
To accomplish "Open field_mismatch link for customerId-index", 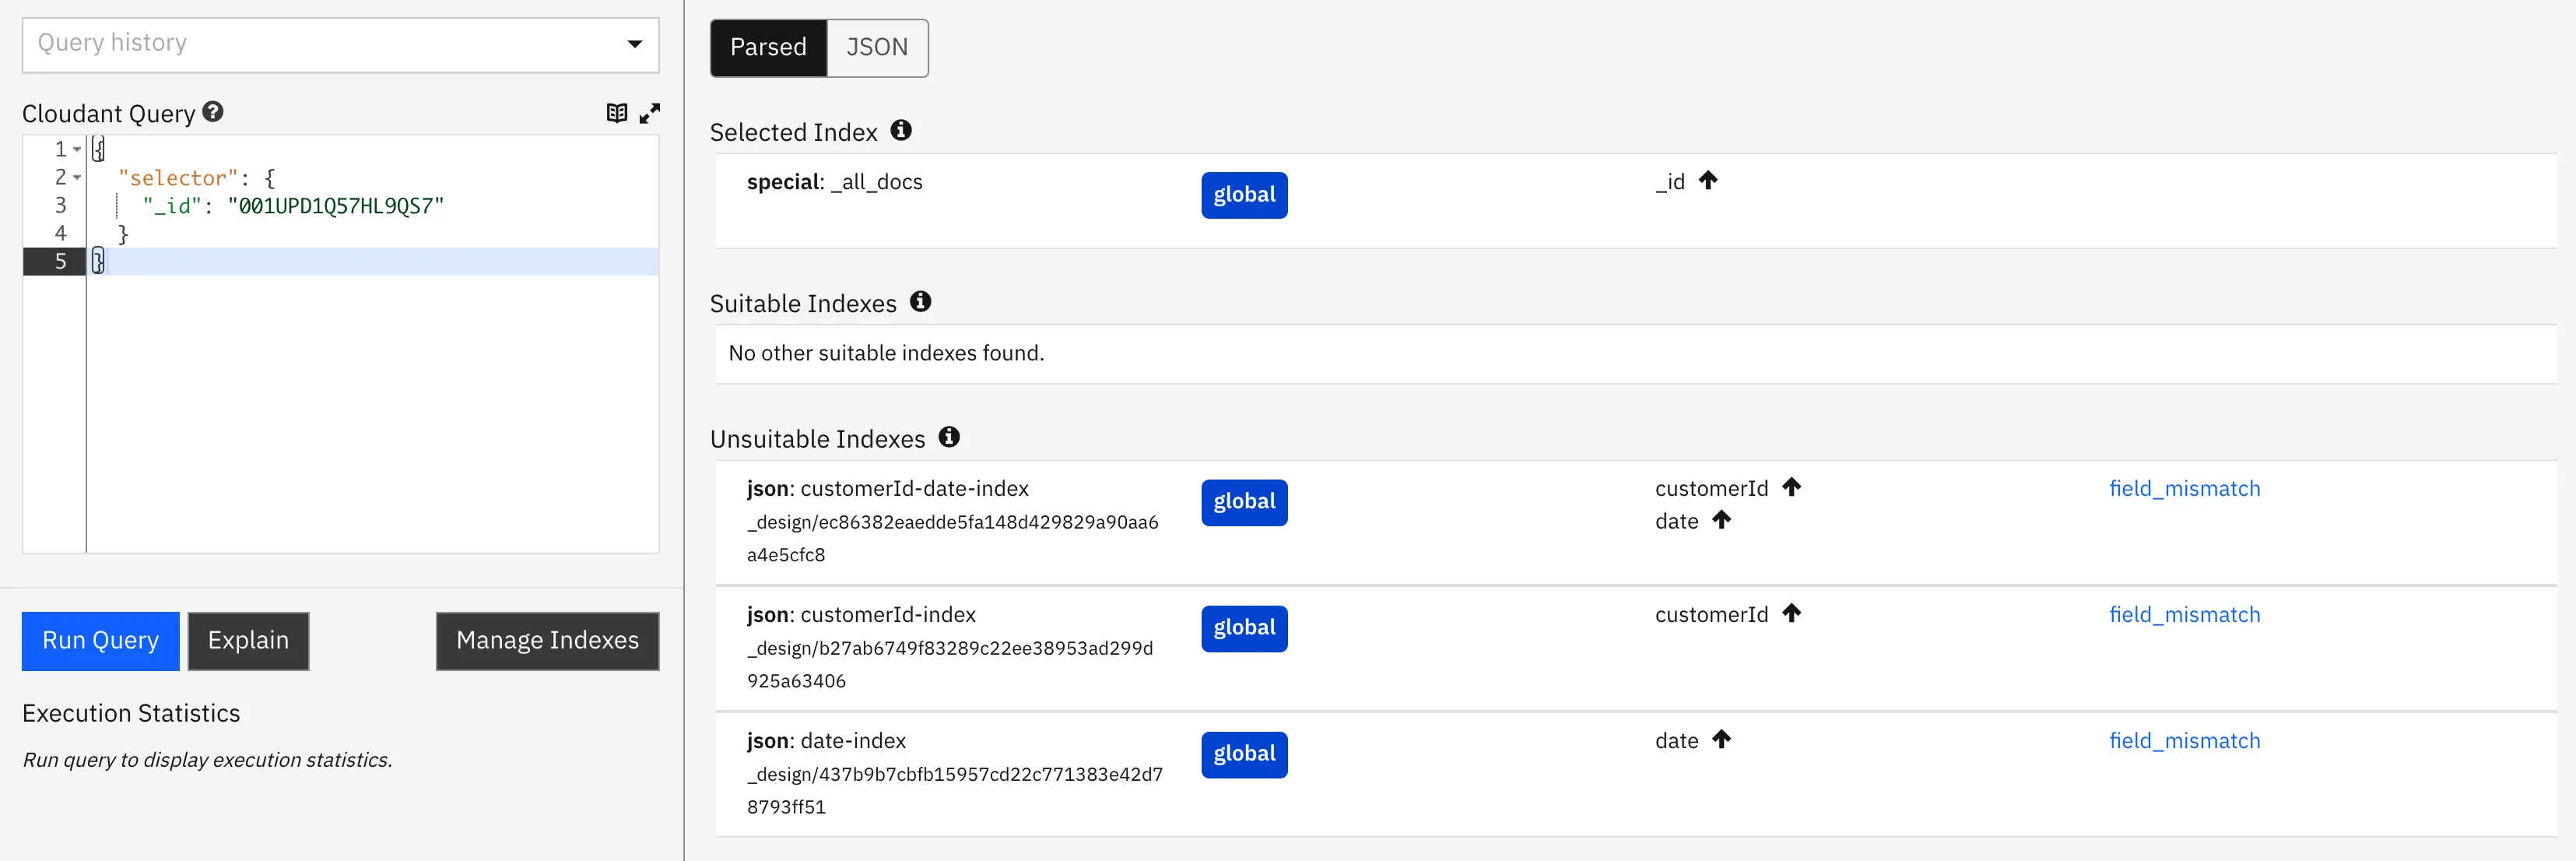I will pos(2184,615).
